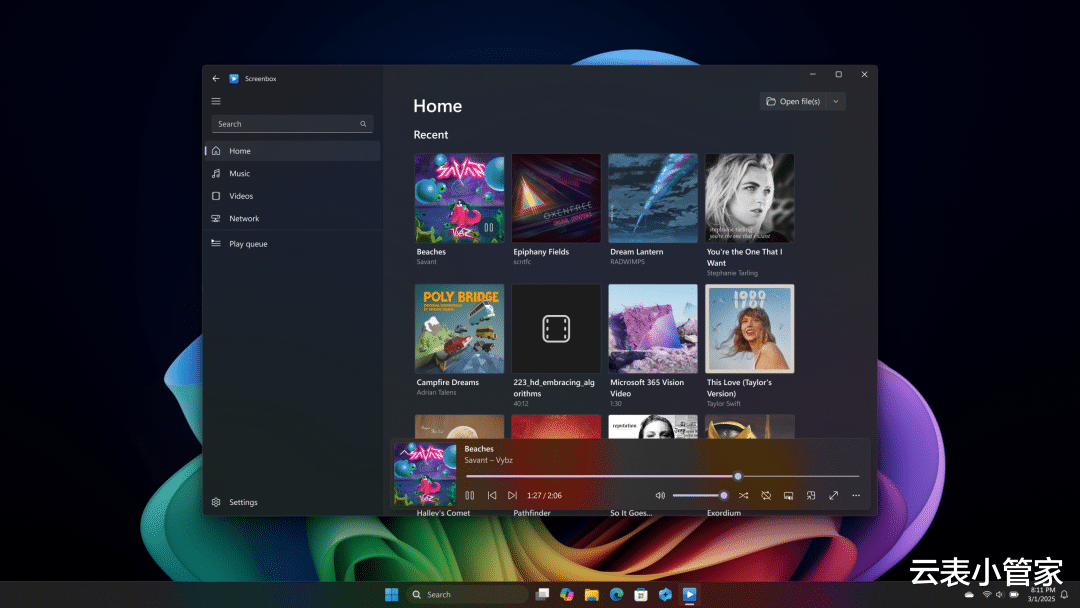This screenshot has height=608, width=1080.
Task: Enter picture-in-picture compact overlay mode
Action: (811, 495)
